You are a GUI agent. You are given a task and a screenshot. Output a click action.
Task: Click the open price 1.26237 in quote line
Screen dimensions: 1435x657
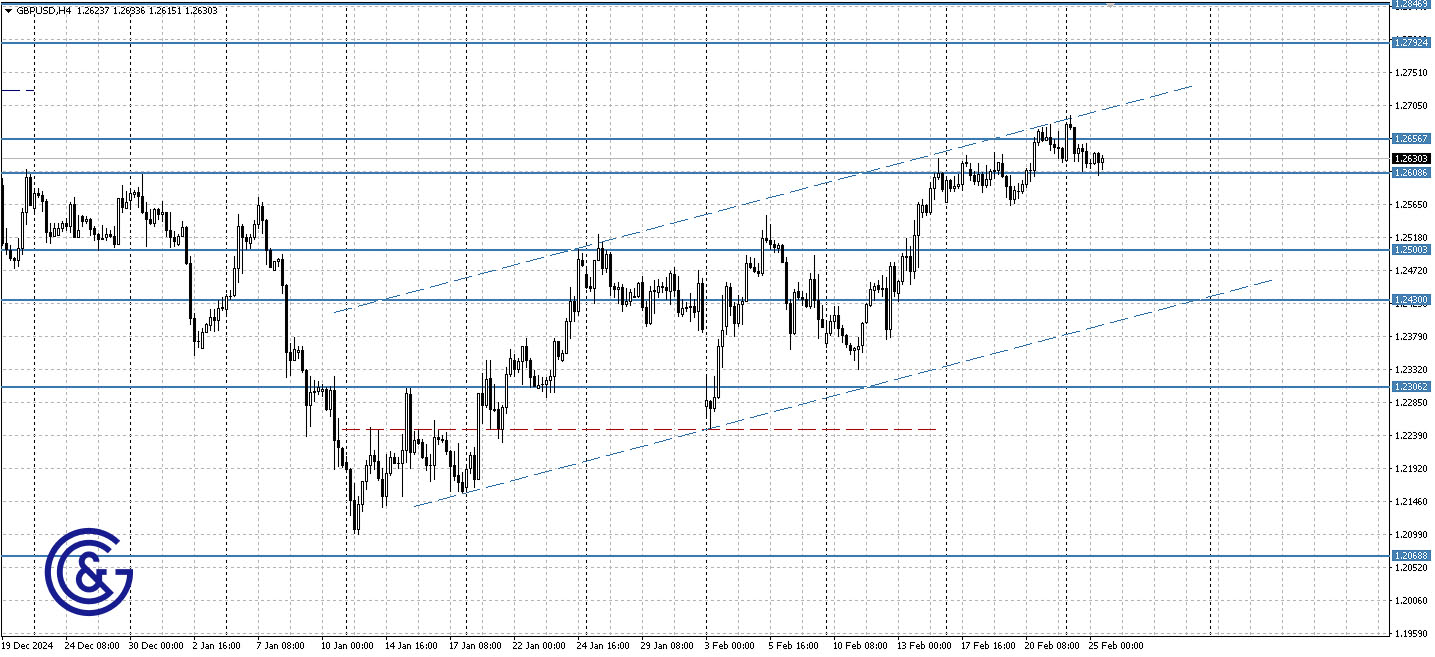95,8
